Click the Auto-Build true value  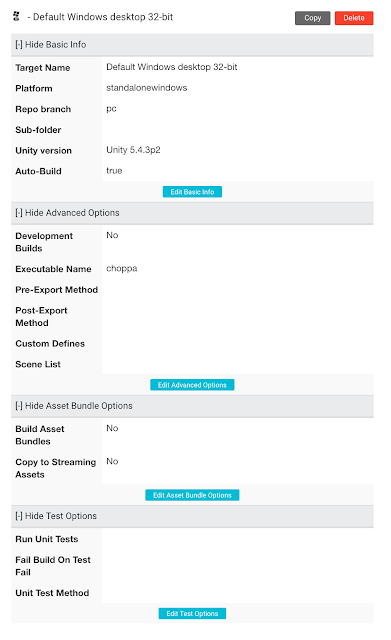[x=114, y=171]
